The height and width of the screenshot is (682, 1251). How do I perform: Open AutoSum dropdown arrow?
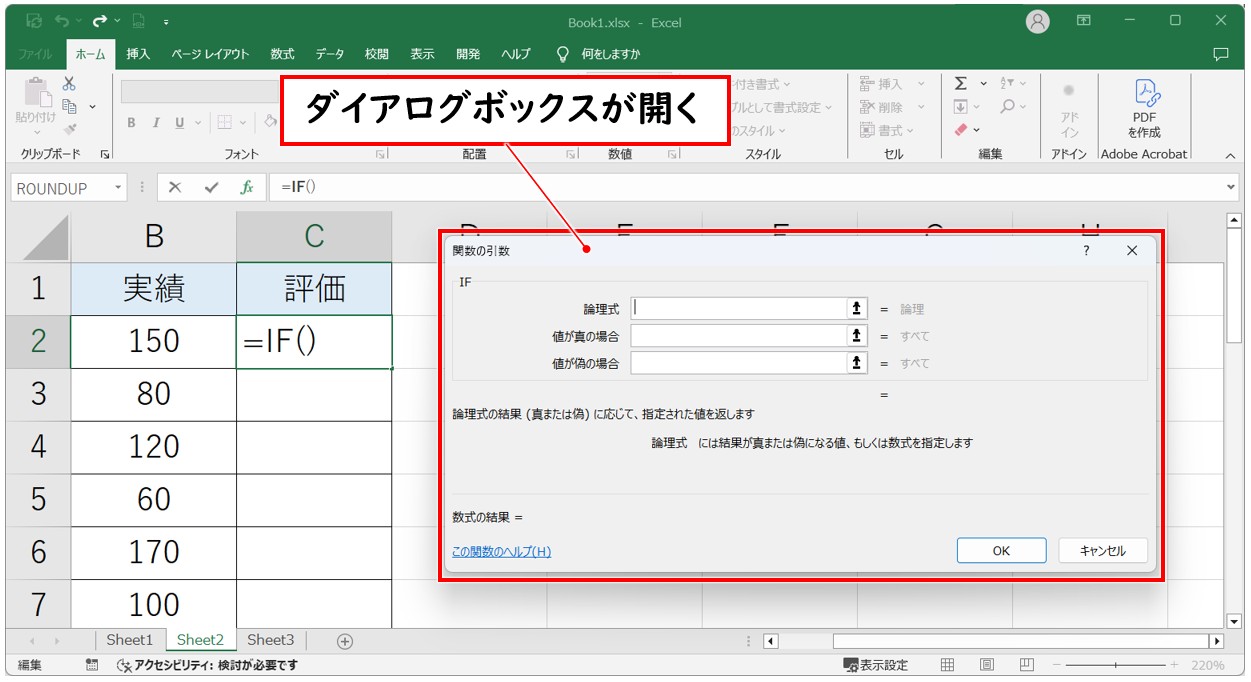[983, 84]
